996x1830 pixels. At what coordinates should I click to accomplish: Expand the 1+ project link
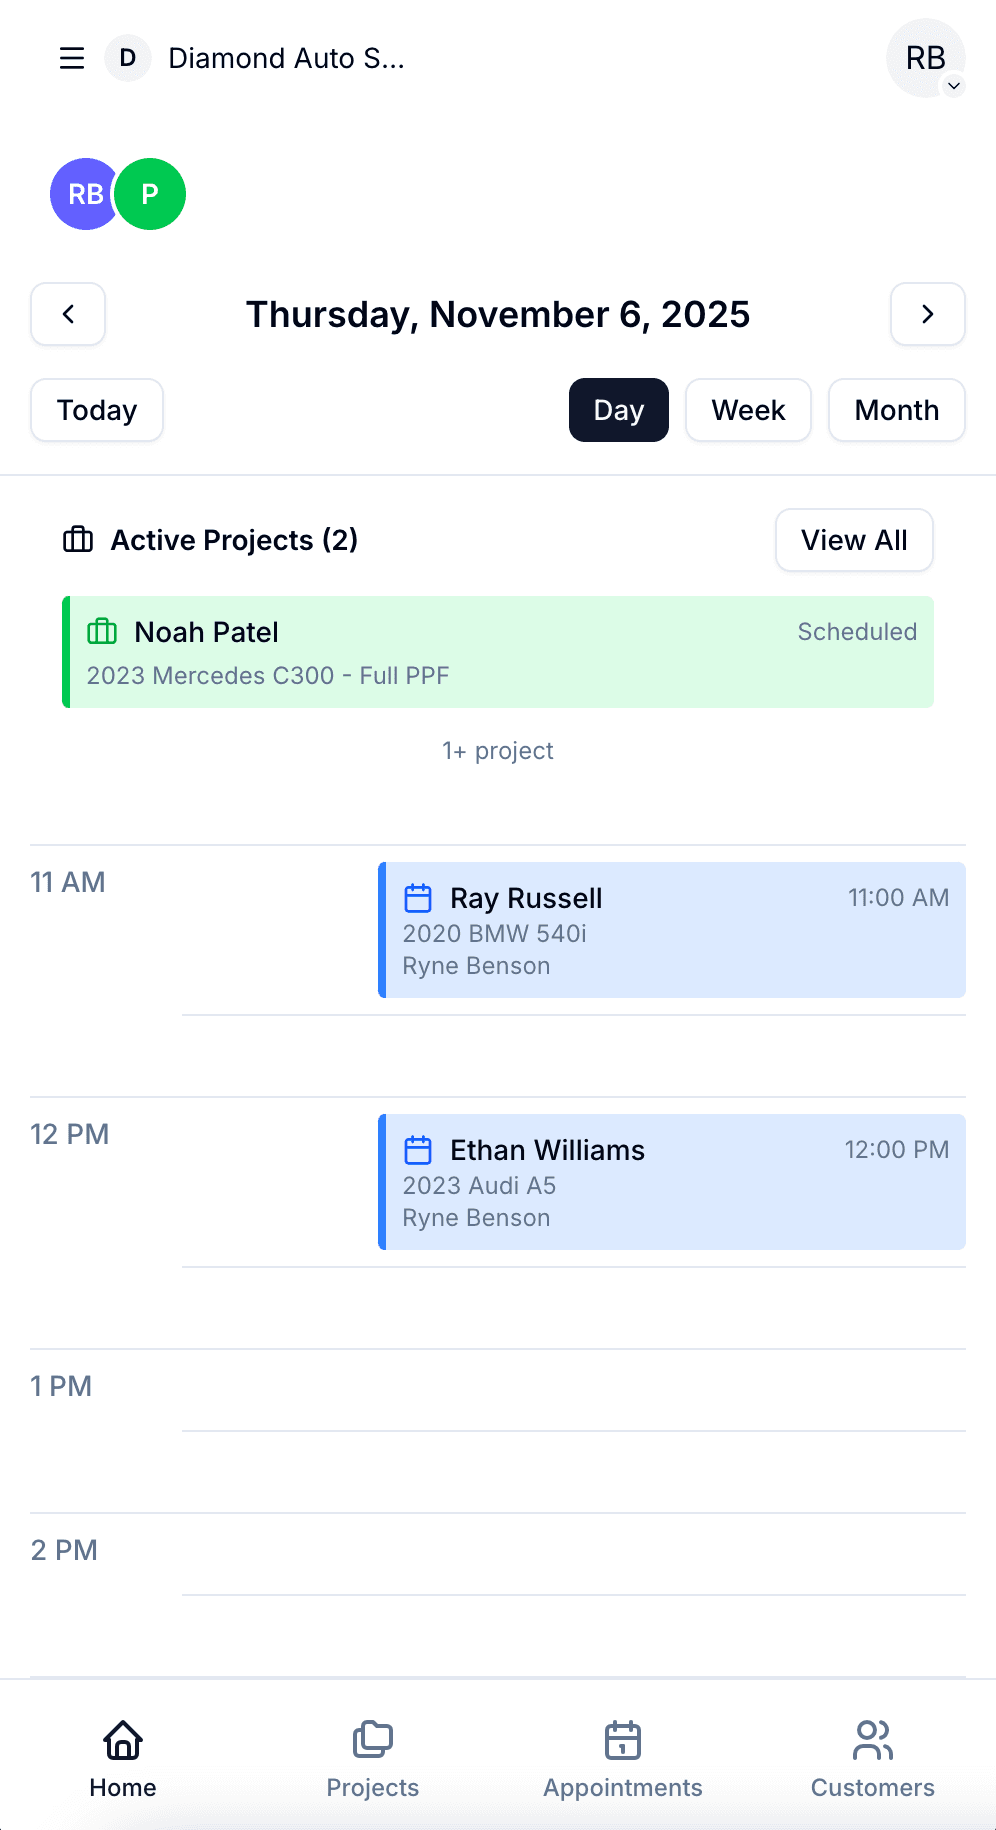point(498,750)
